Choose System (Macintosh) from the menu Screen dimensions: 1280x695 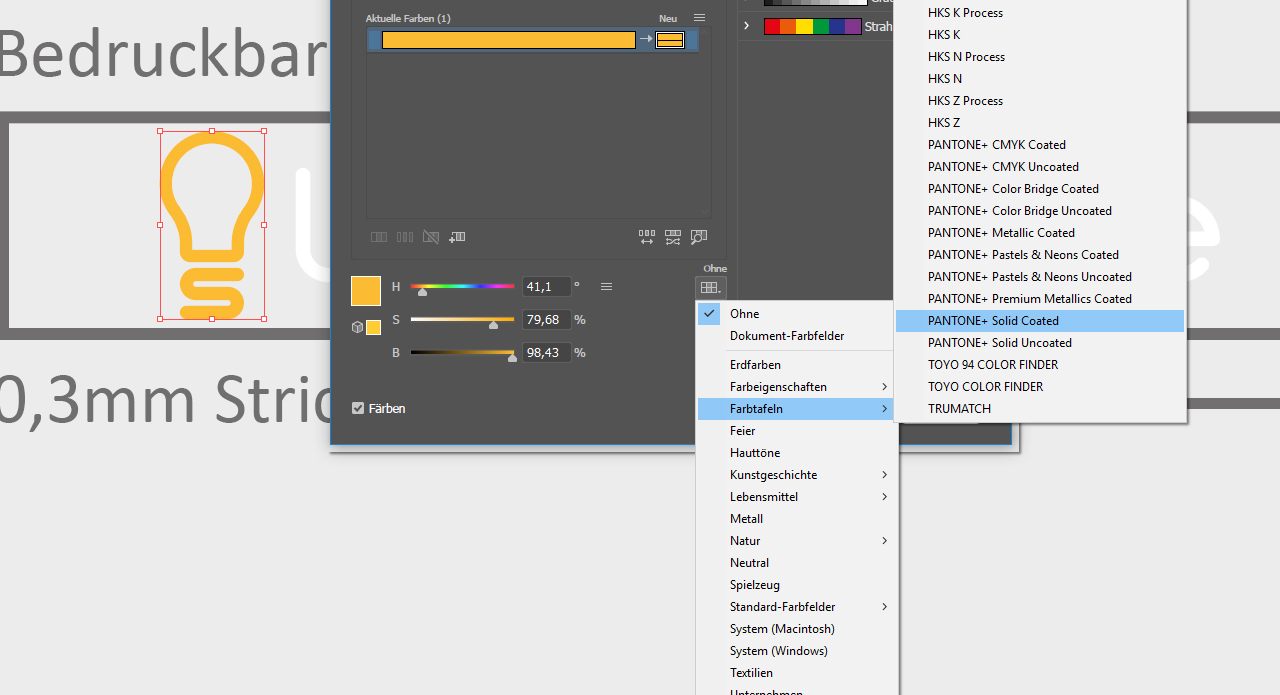796,629
